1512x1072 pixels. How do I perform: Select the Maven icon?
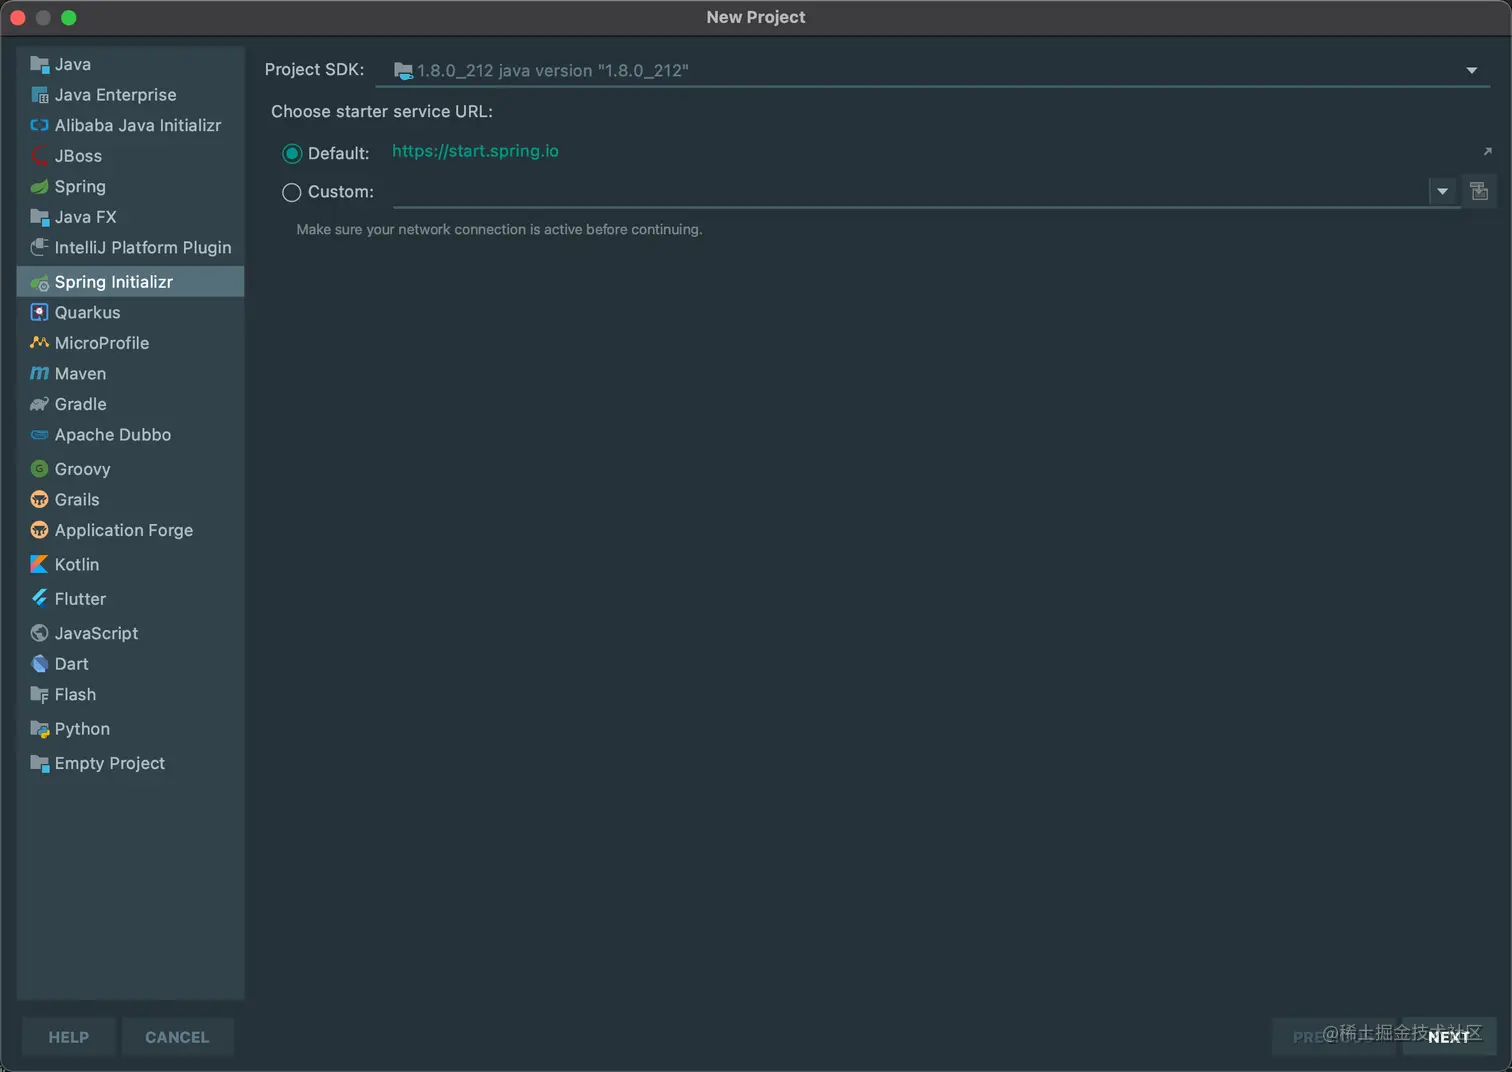pos(40,373)
